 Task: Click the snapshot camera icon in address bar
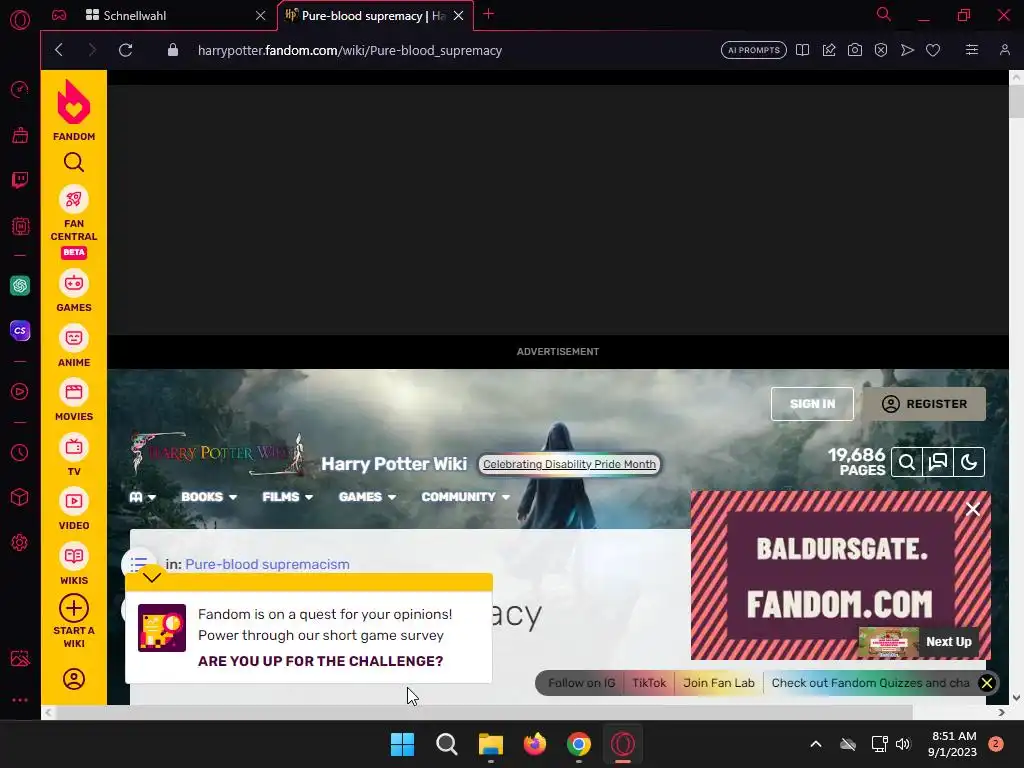[x=854, y=50]
